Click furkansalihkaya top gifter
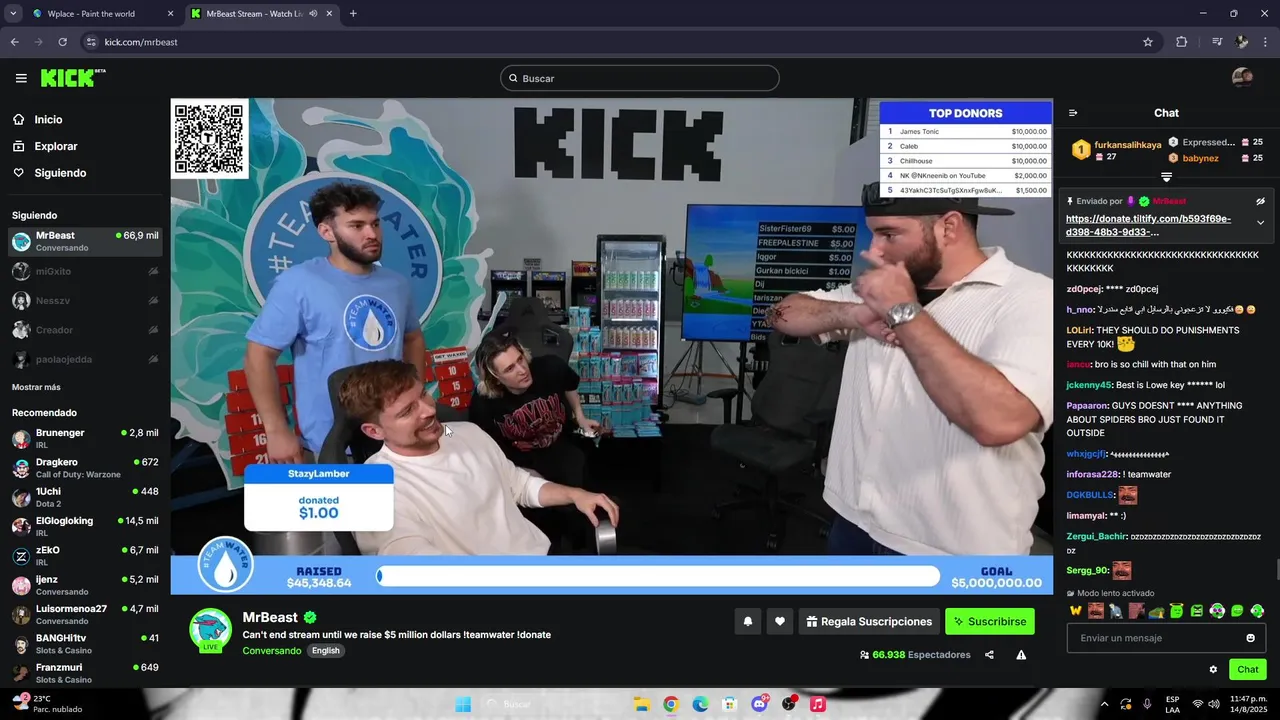 pyautogui.click(x=1128, y=144)
